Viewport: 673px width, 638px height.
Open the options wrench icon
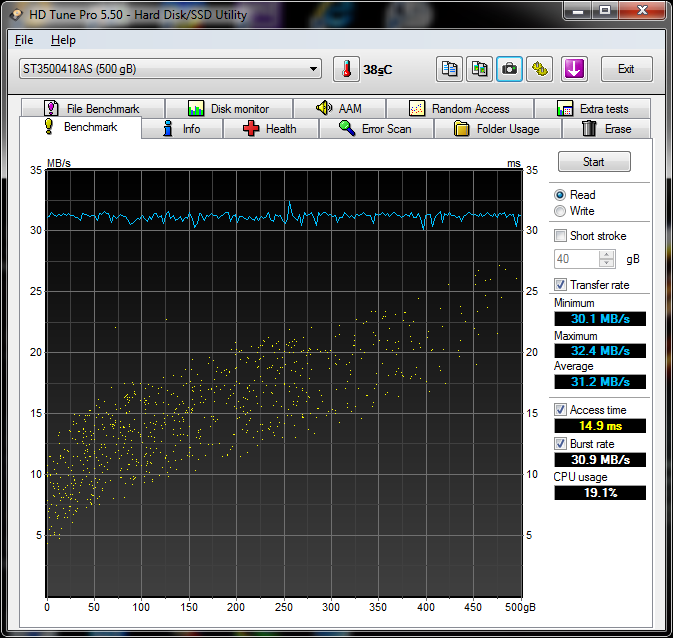click(x=540, y=69)
